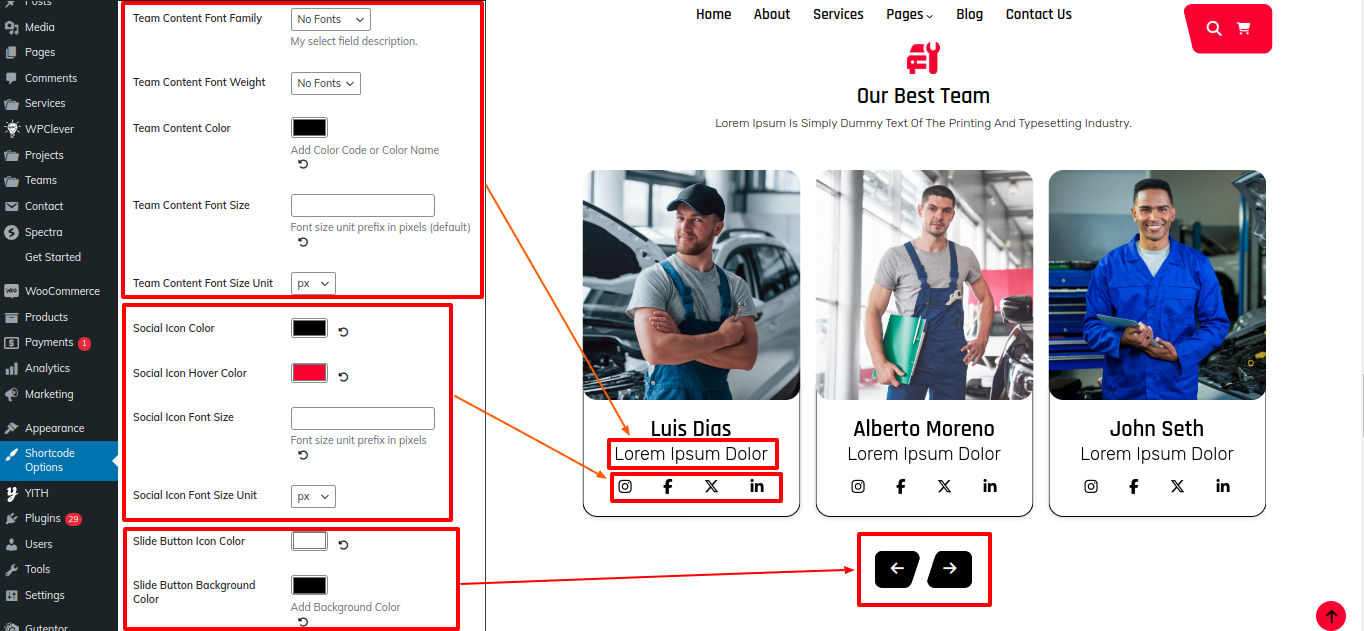
Task: Open the shopping cart icon in header
Action: pos(1244,28)
